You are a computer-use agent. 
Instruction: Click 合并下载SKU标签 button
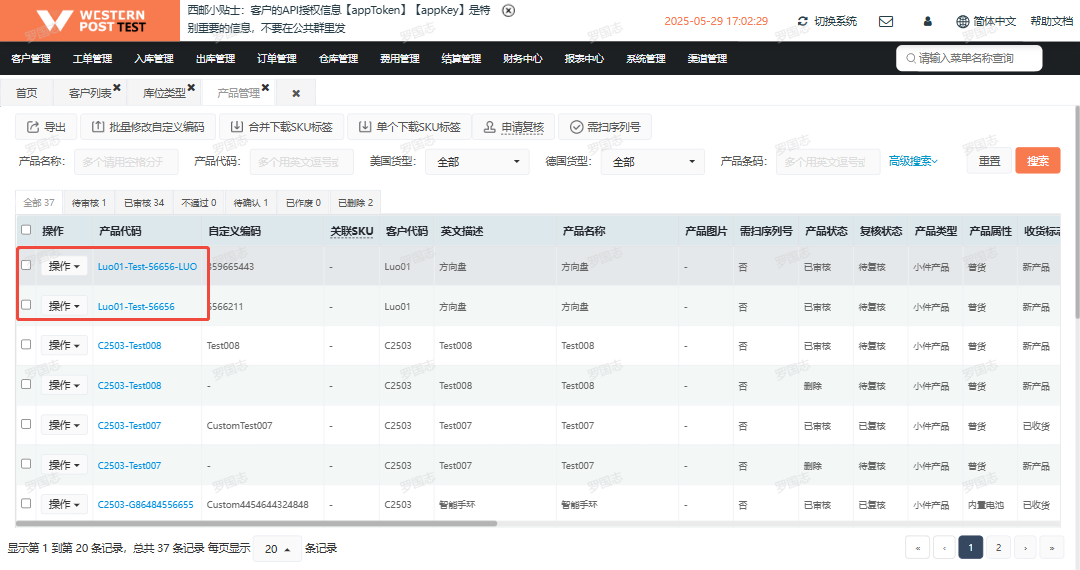(x=281, y=127)
